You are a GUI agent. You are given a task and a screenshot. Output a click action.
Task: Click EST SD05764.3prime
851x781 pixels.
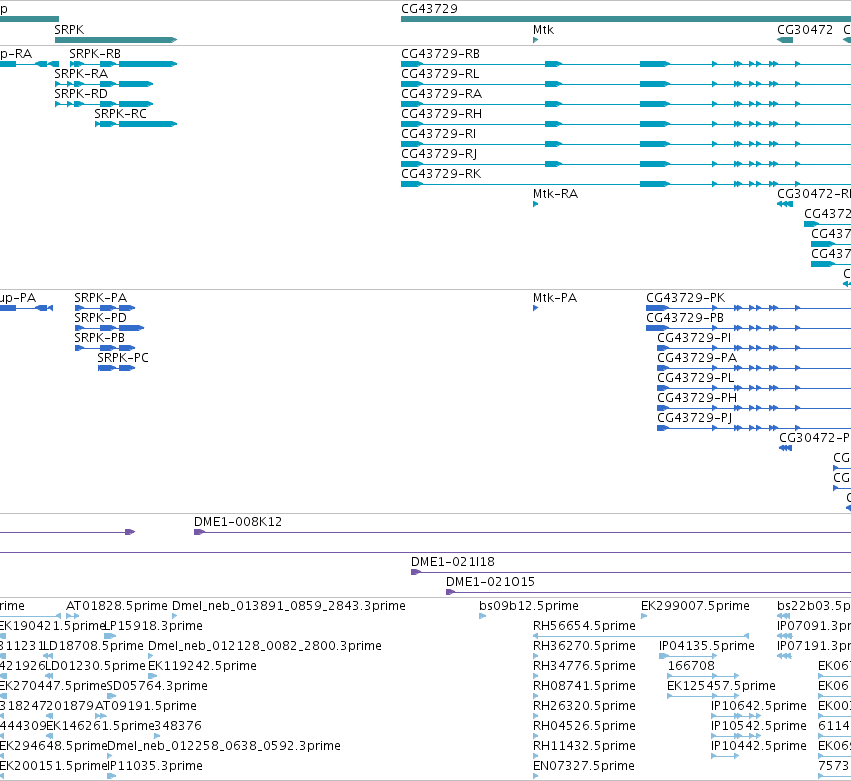pyautogui.click(x=157, y=687)
